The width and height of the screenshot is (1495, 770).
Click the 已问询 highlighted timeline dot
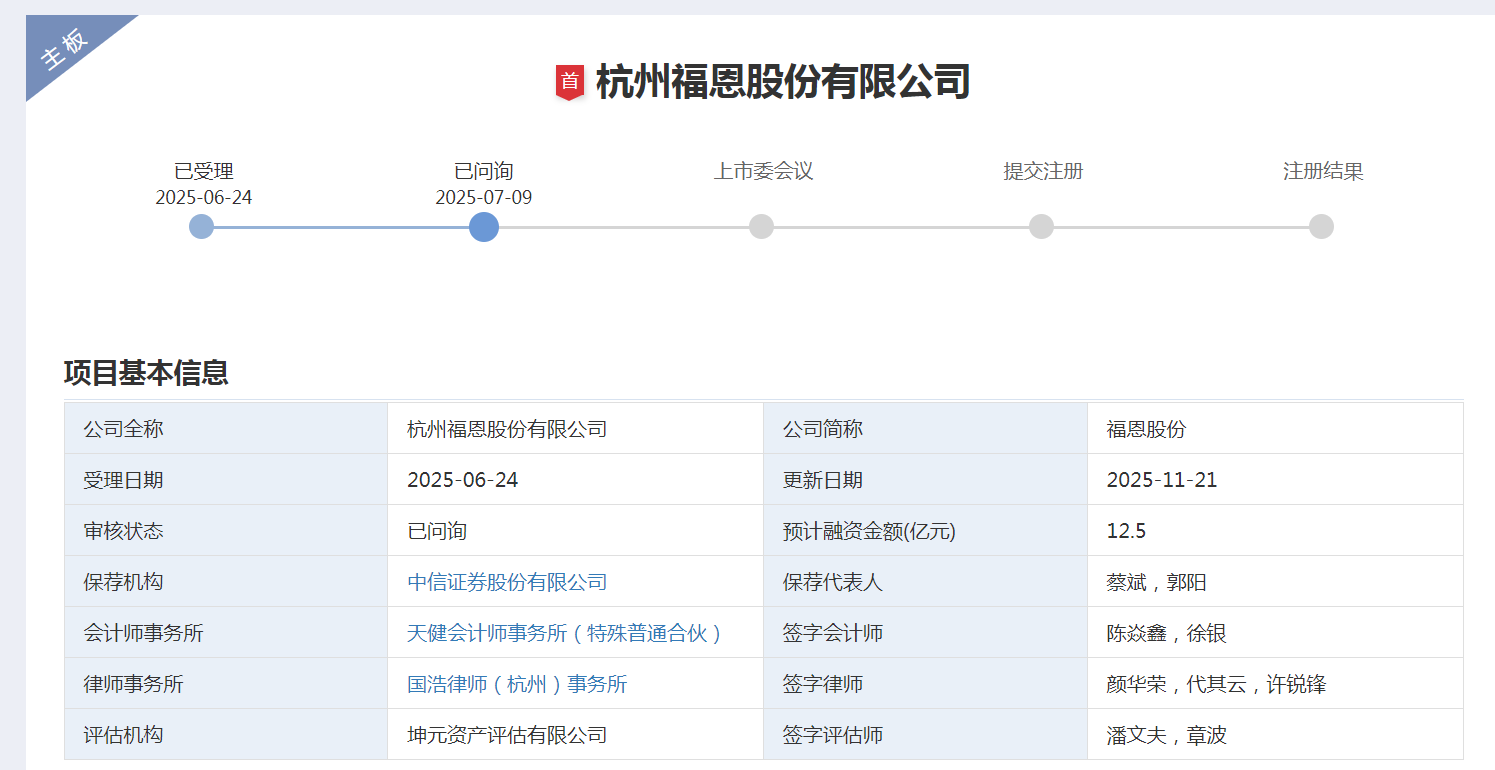click(483, 227)
